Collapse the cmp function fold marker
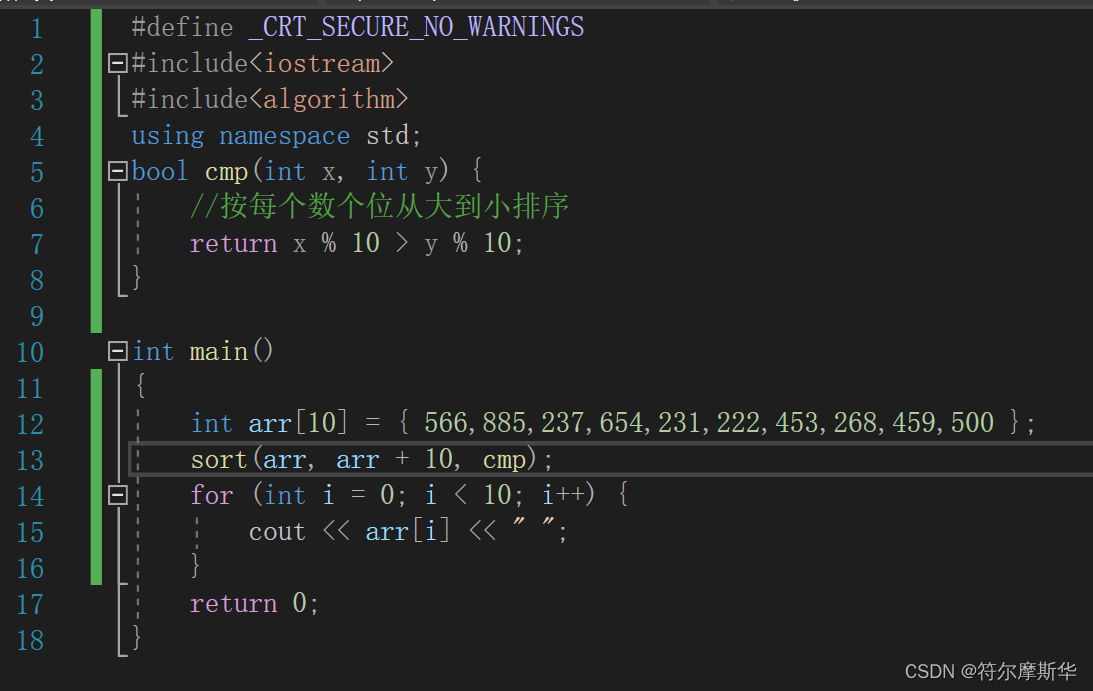Image resolution: width=1093 pixels, height=691 pixels. 117,170
